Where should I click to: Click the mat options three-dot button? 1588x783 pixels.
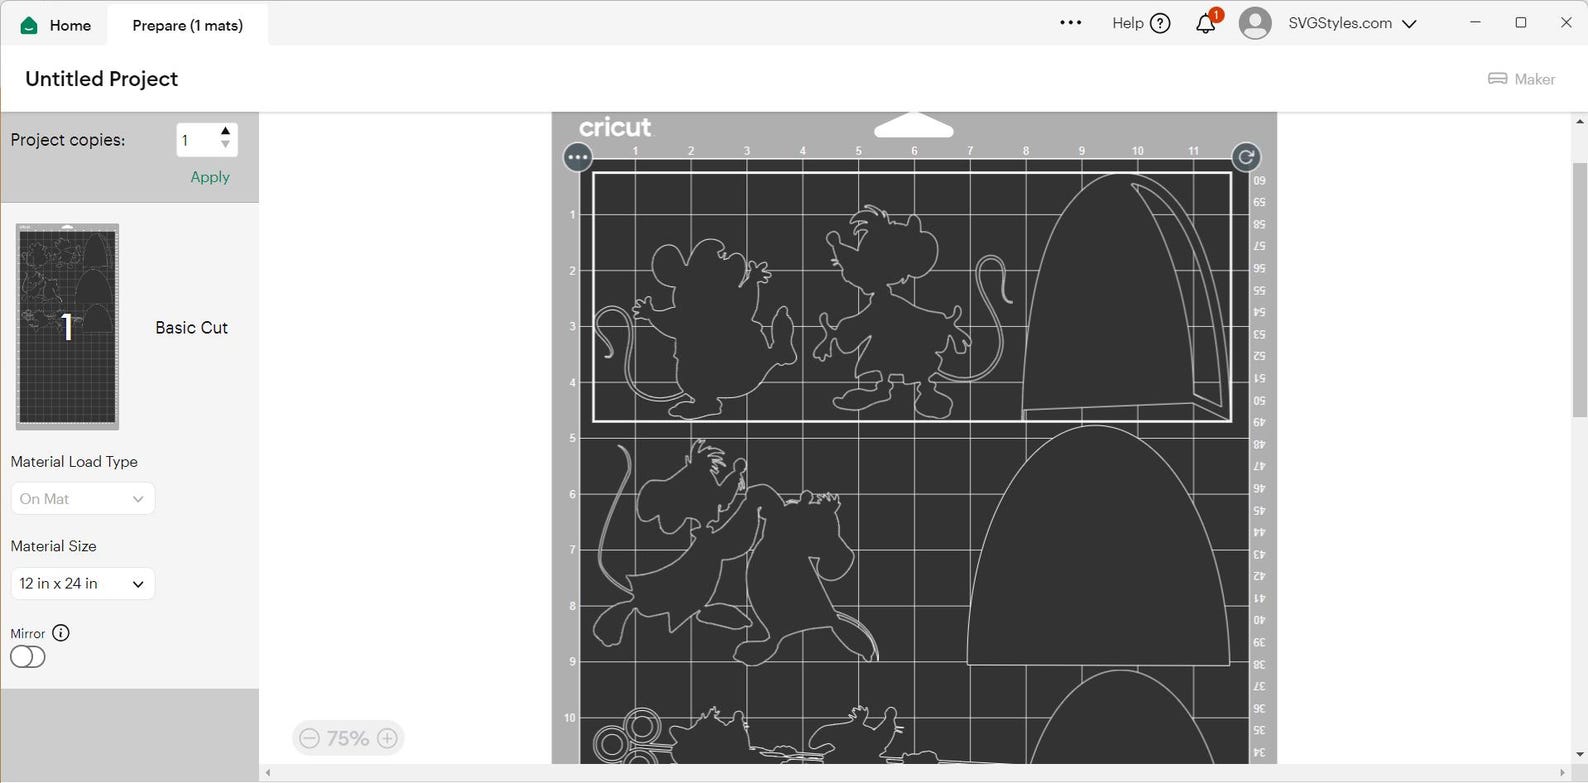pos(578,157)
